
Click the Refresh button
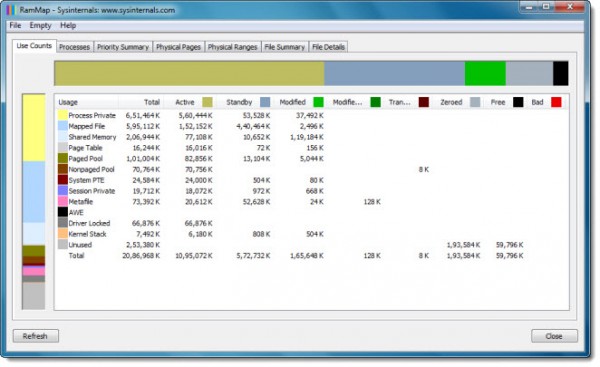36,336
